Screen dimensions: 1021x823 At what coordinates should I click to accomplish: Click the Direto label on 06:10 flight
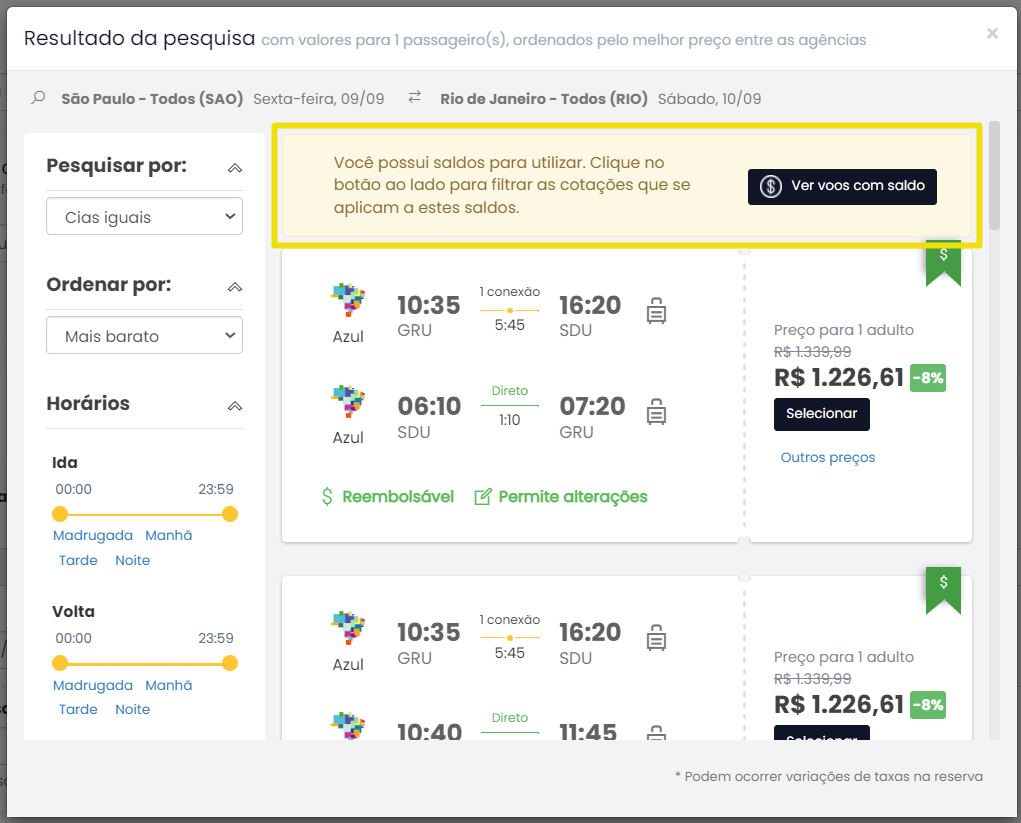coord(510,391)
